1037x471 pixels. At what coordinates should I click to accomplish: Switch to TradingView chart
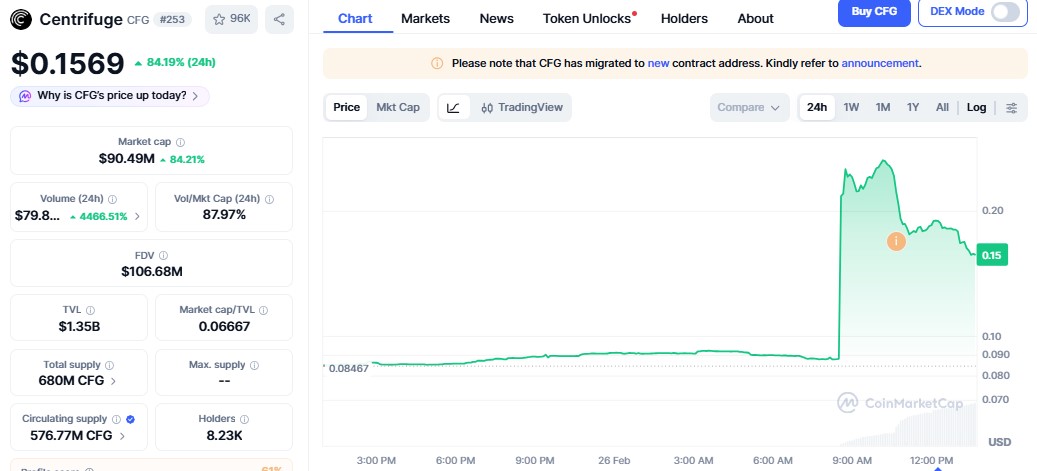click(x=522, y=108)
